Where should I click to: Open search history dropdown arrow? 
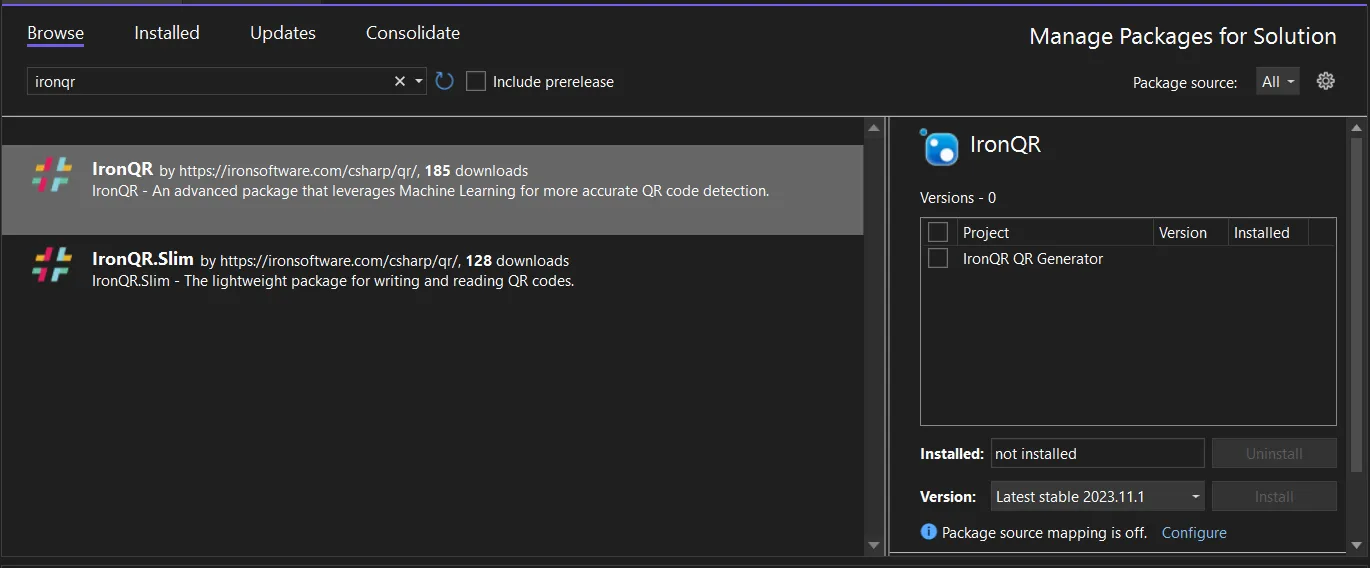(419, 81)
